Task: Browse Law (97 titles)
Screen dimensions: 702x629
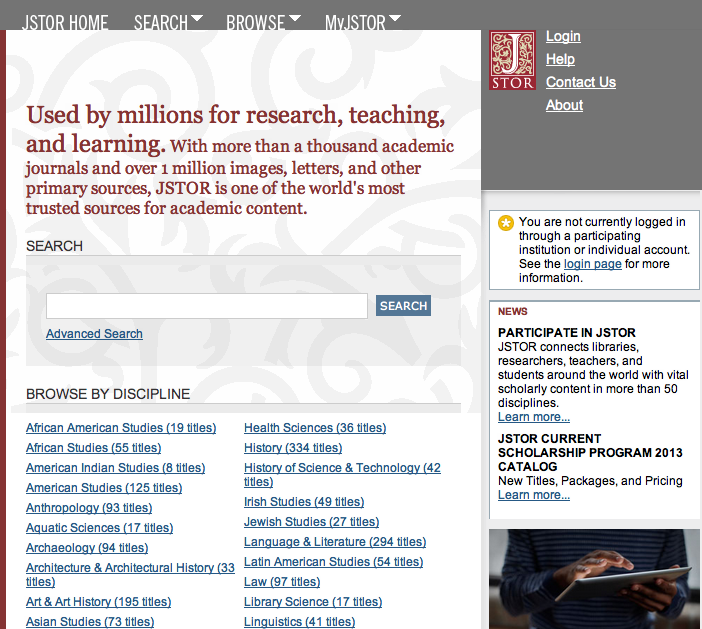Action: coord(282,582)
